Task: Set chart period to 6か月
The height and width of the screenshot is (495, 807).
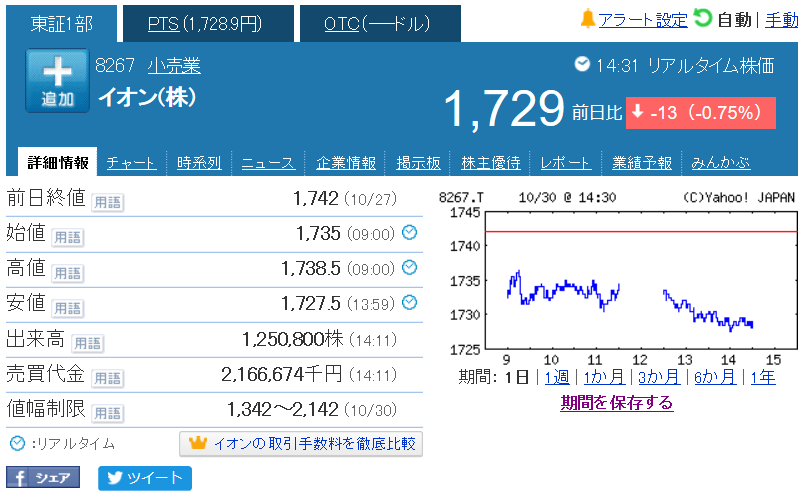Action: tap(715, 377)
